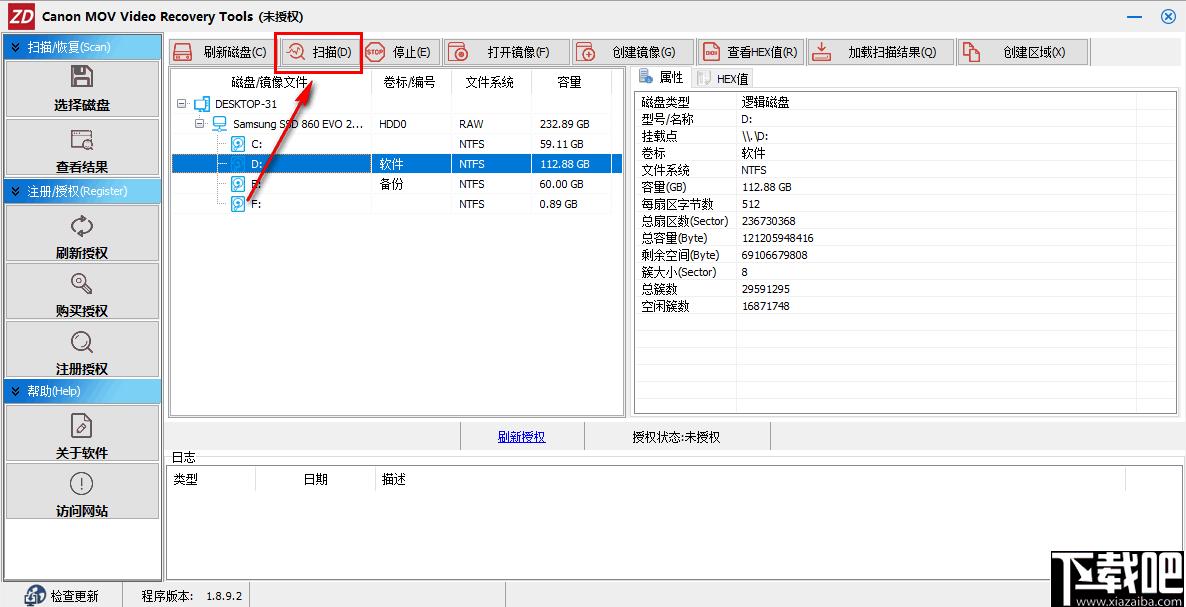
Task: Click 检查更新 check for updates
Action: pos(63,596)
